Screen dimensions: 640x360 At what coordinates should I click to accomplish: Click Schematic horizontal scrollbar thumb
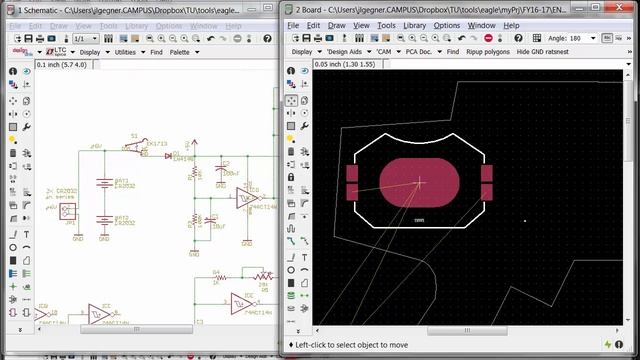pyautogui.click(x=136, y=329)
